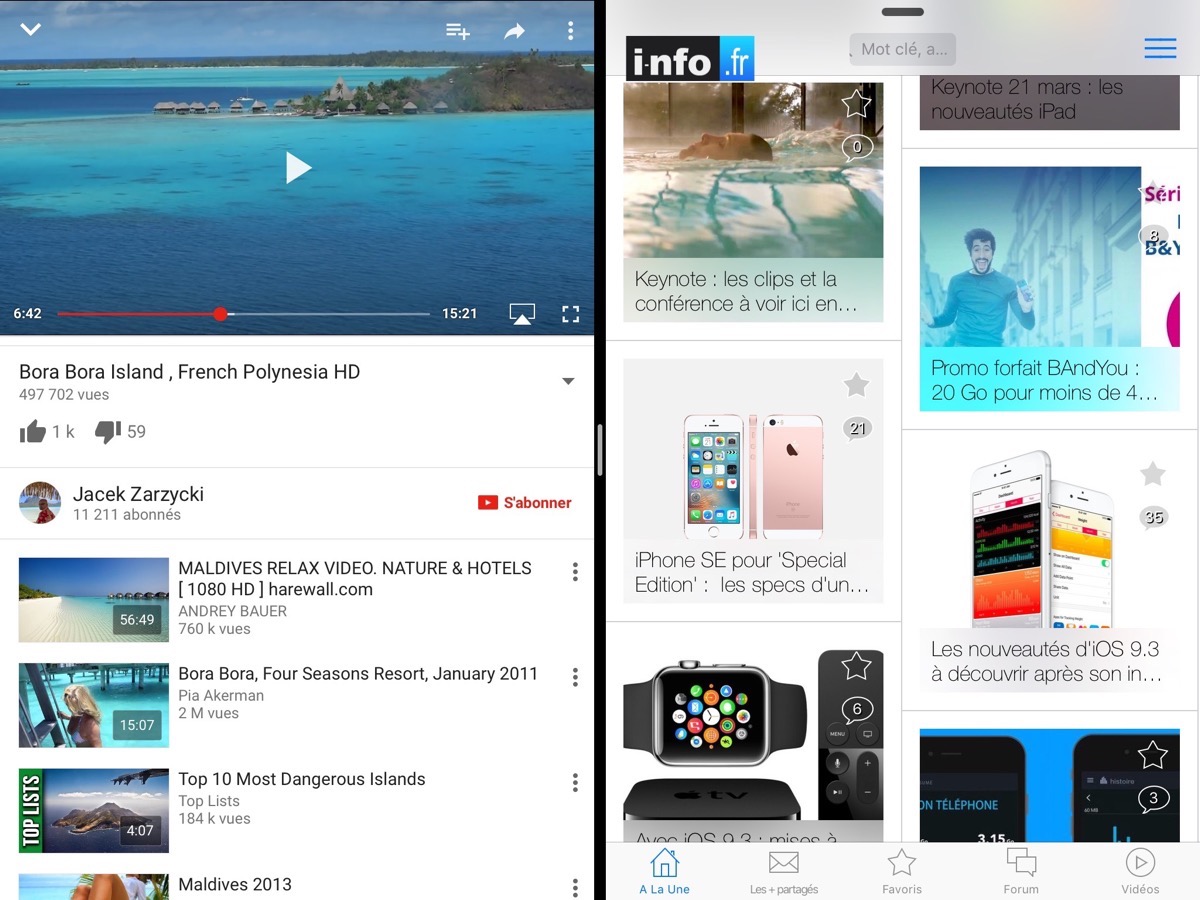The height and width of the screenshot is (900, 1200).
Task: Like the video with thumbs up
Action: click(33, 431)
